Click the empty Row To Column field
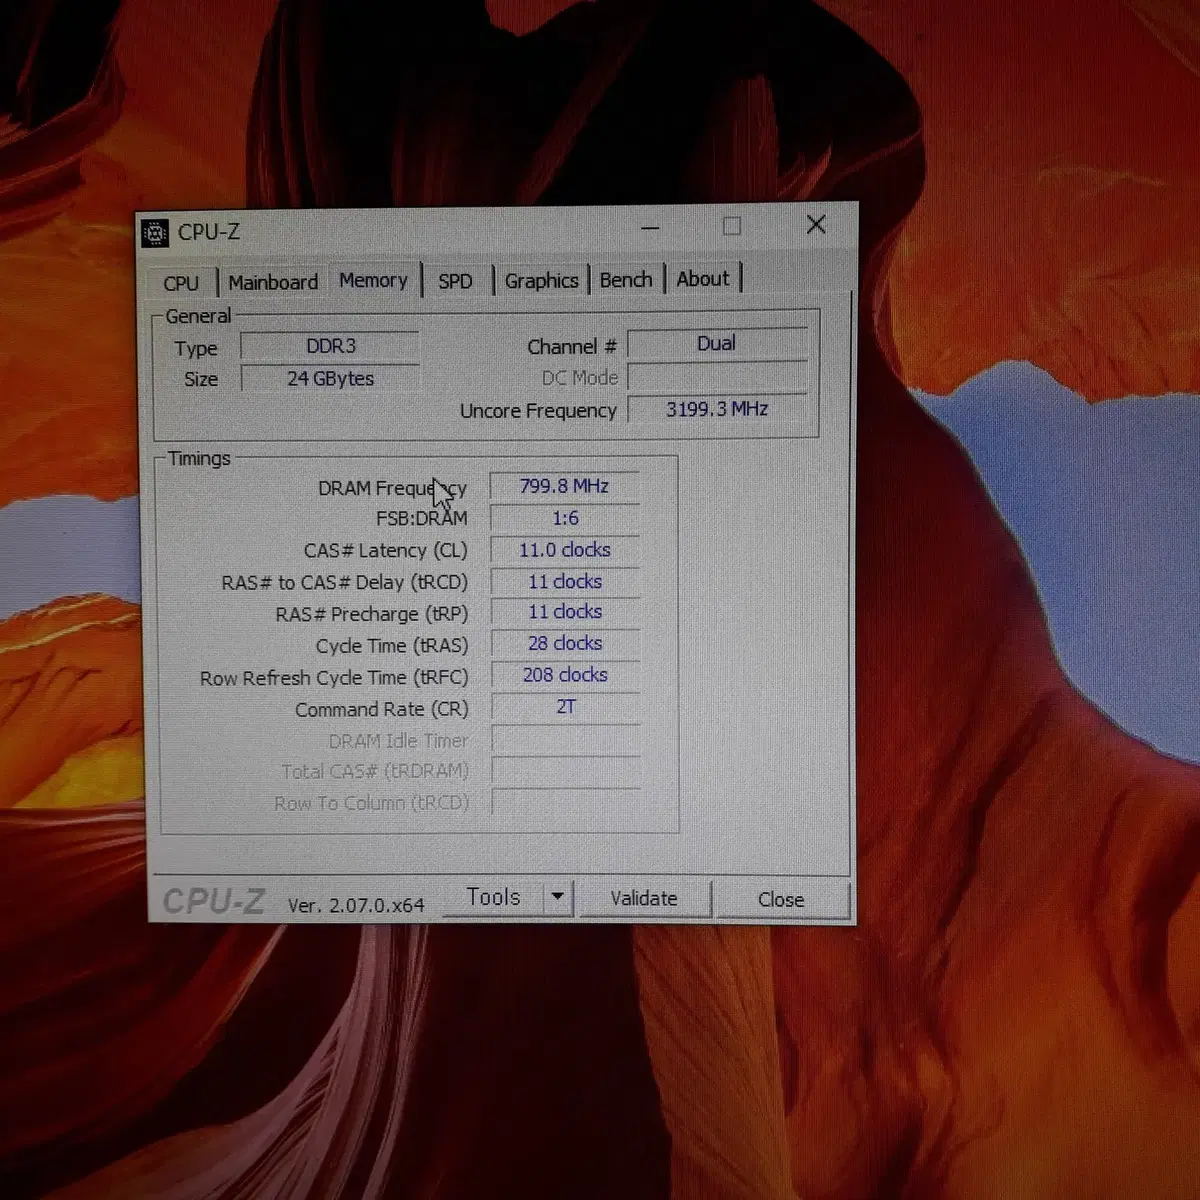The image size is (1200, 1200). tap(565, 802)
